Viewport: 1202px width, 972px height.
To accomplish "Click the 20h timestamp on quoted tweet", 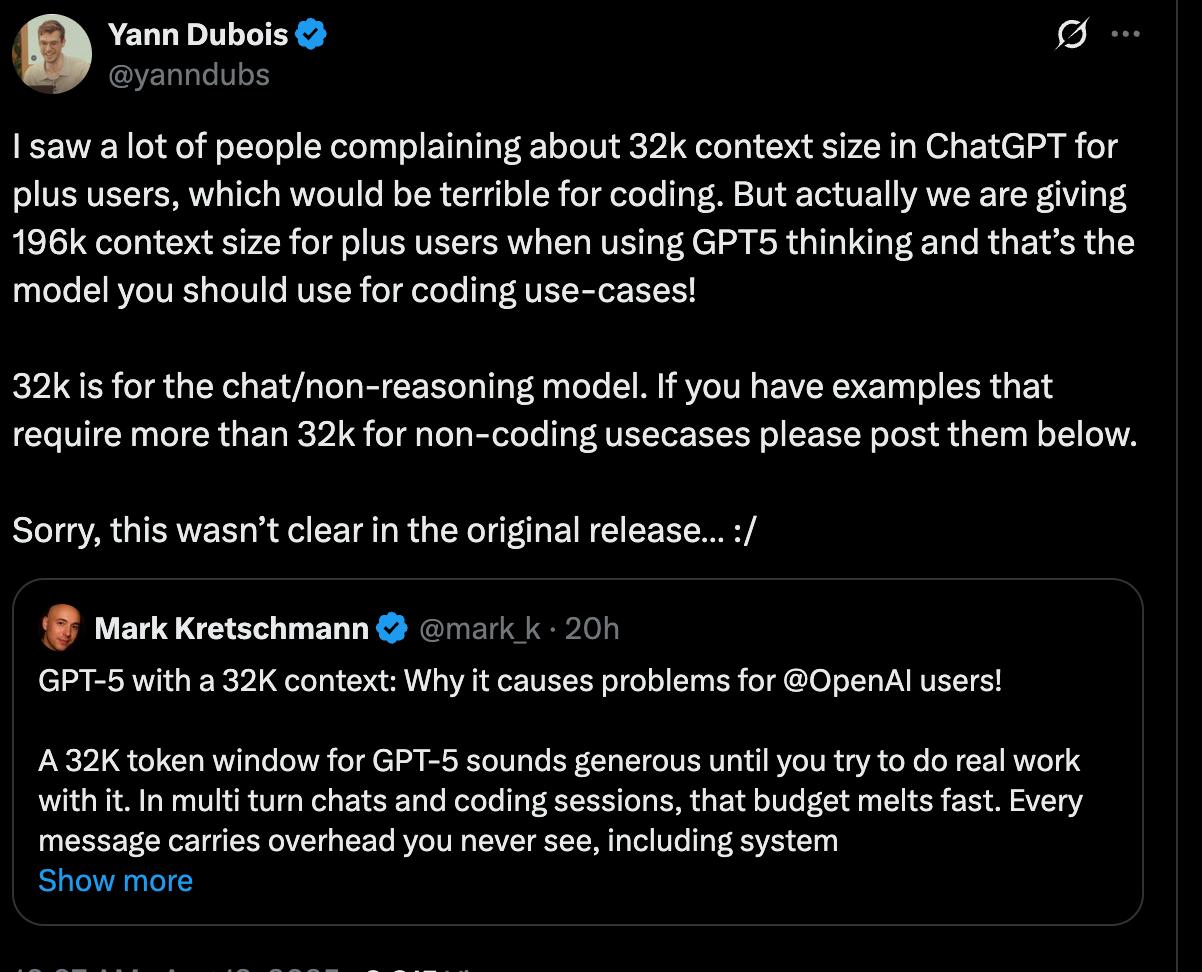I will point(592,628).
